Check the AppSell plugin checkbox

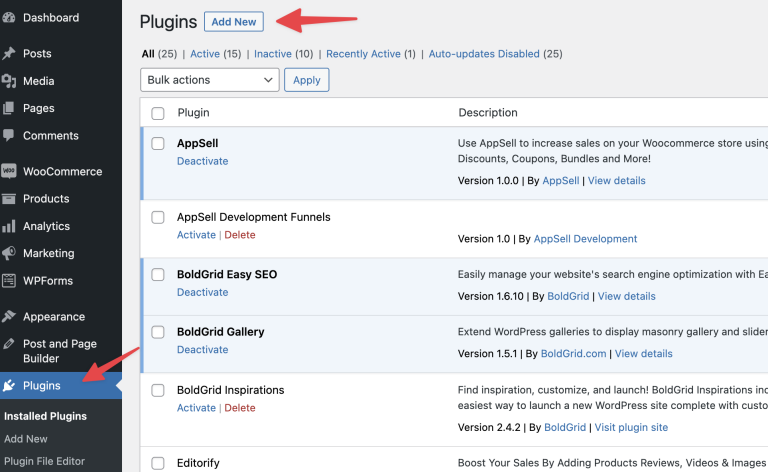click(158, 143)
